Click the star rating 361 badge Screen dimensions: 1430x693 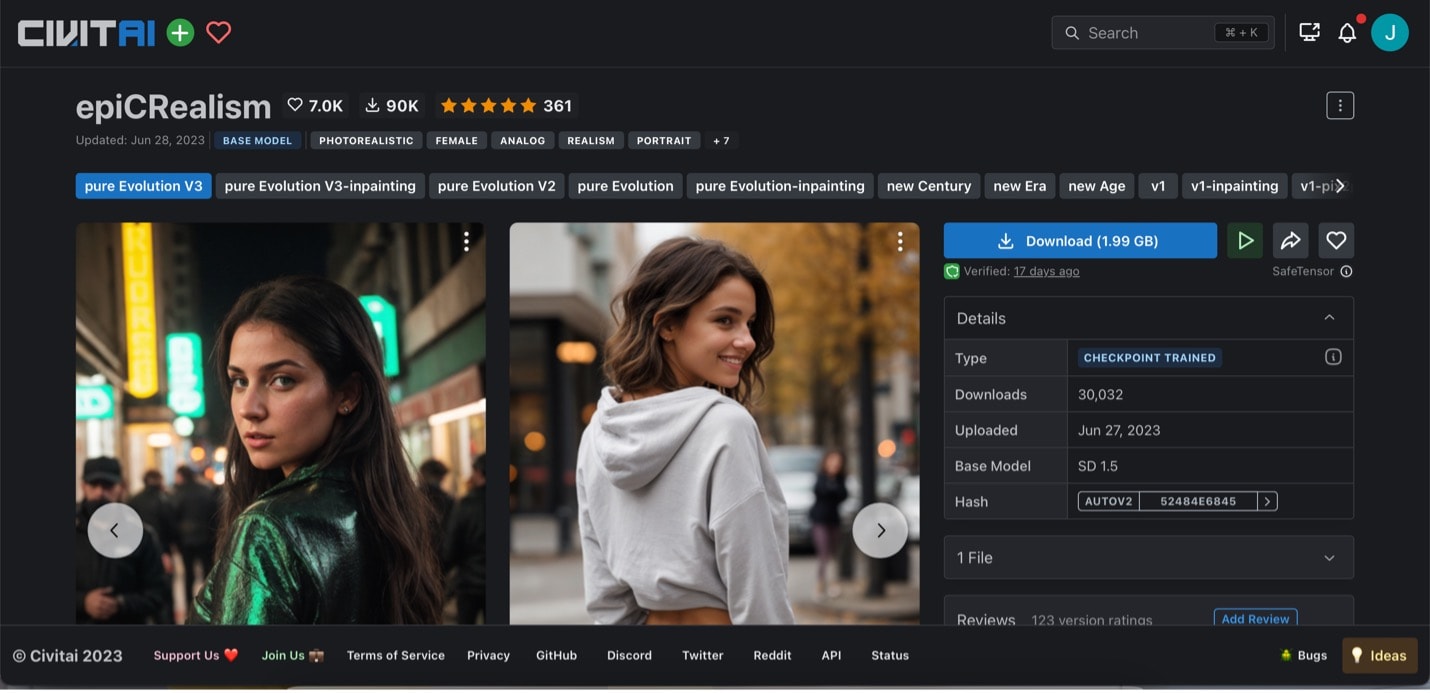(x=506, y=105)
